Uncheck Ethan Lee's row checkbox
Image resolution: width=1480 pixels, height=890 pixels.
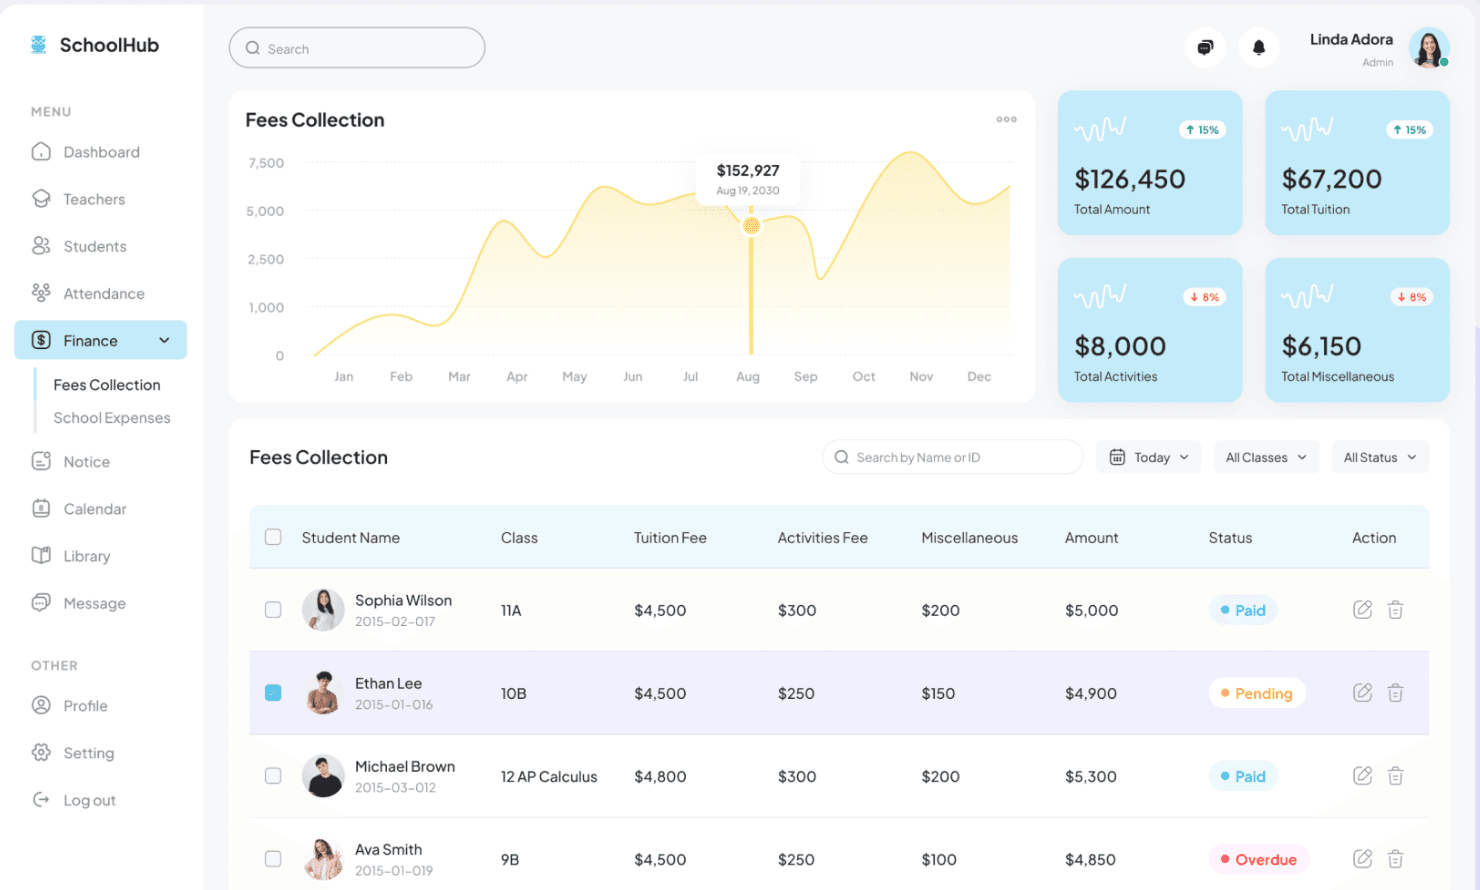point(273,692)
